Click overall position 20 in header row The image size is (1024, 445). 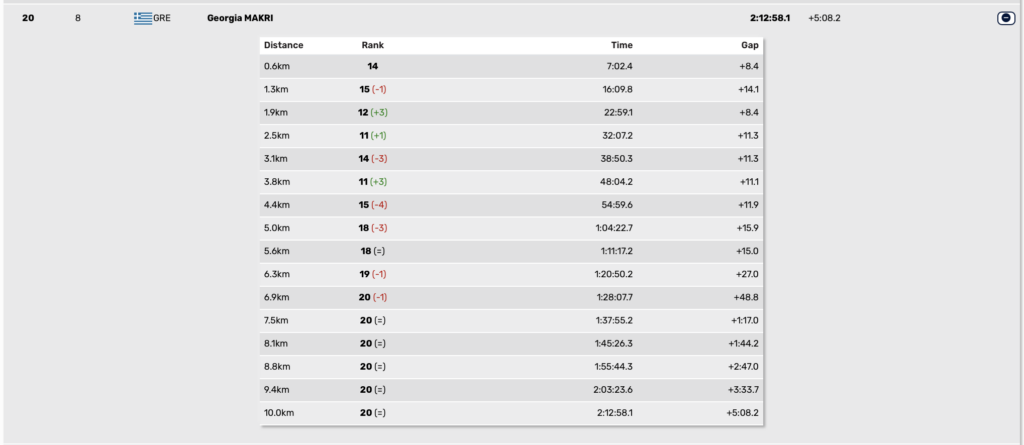28,18
